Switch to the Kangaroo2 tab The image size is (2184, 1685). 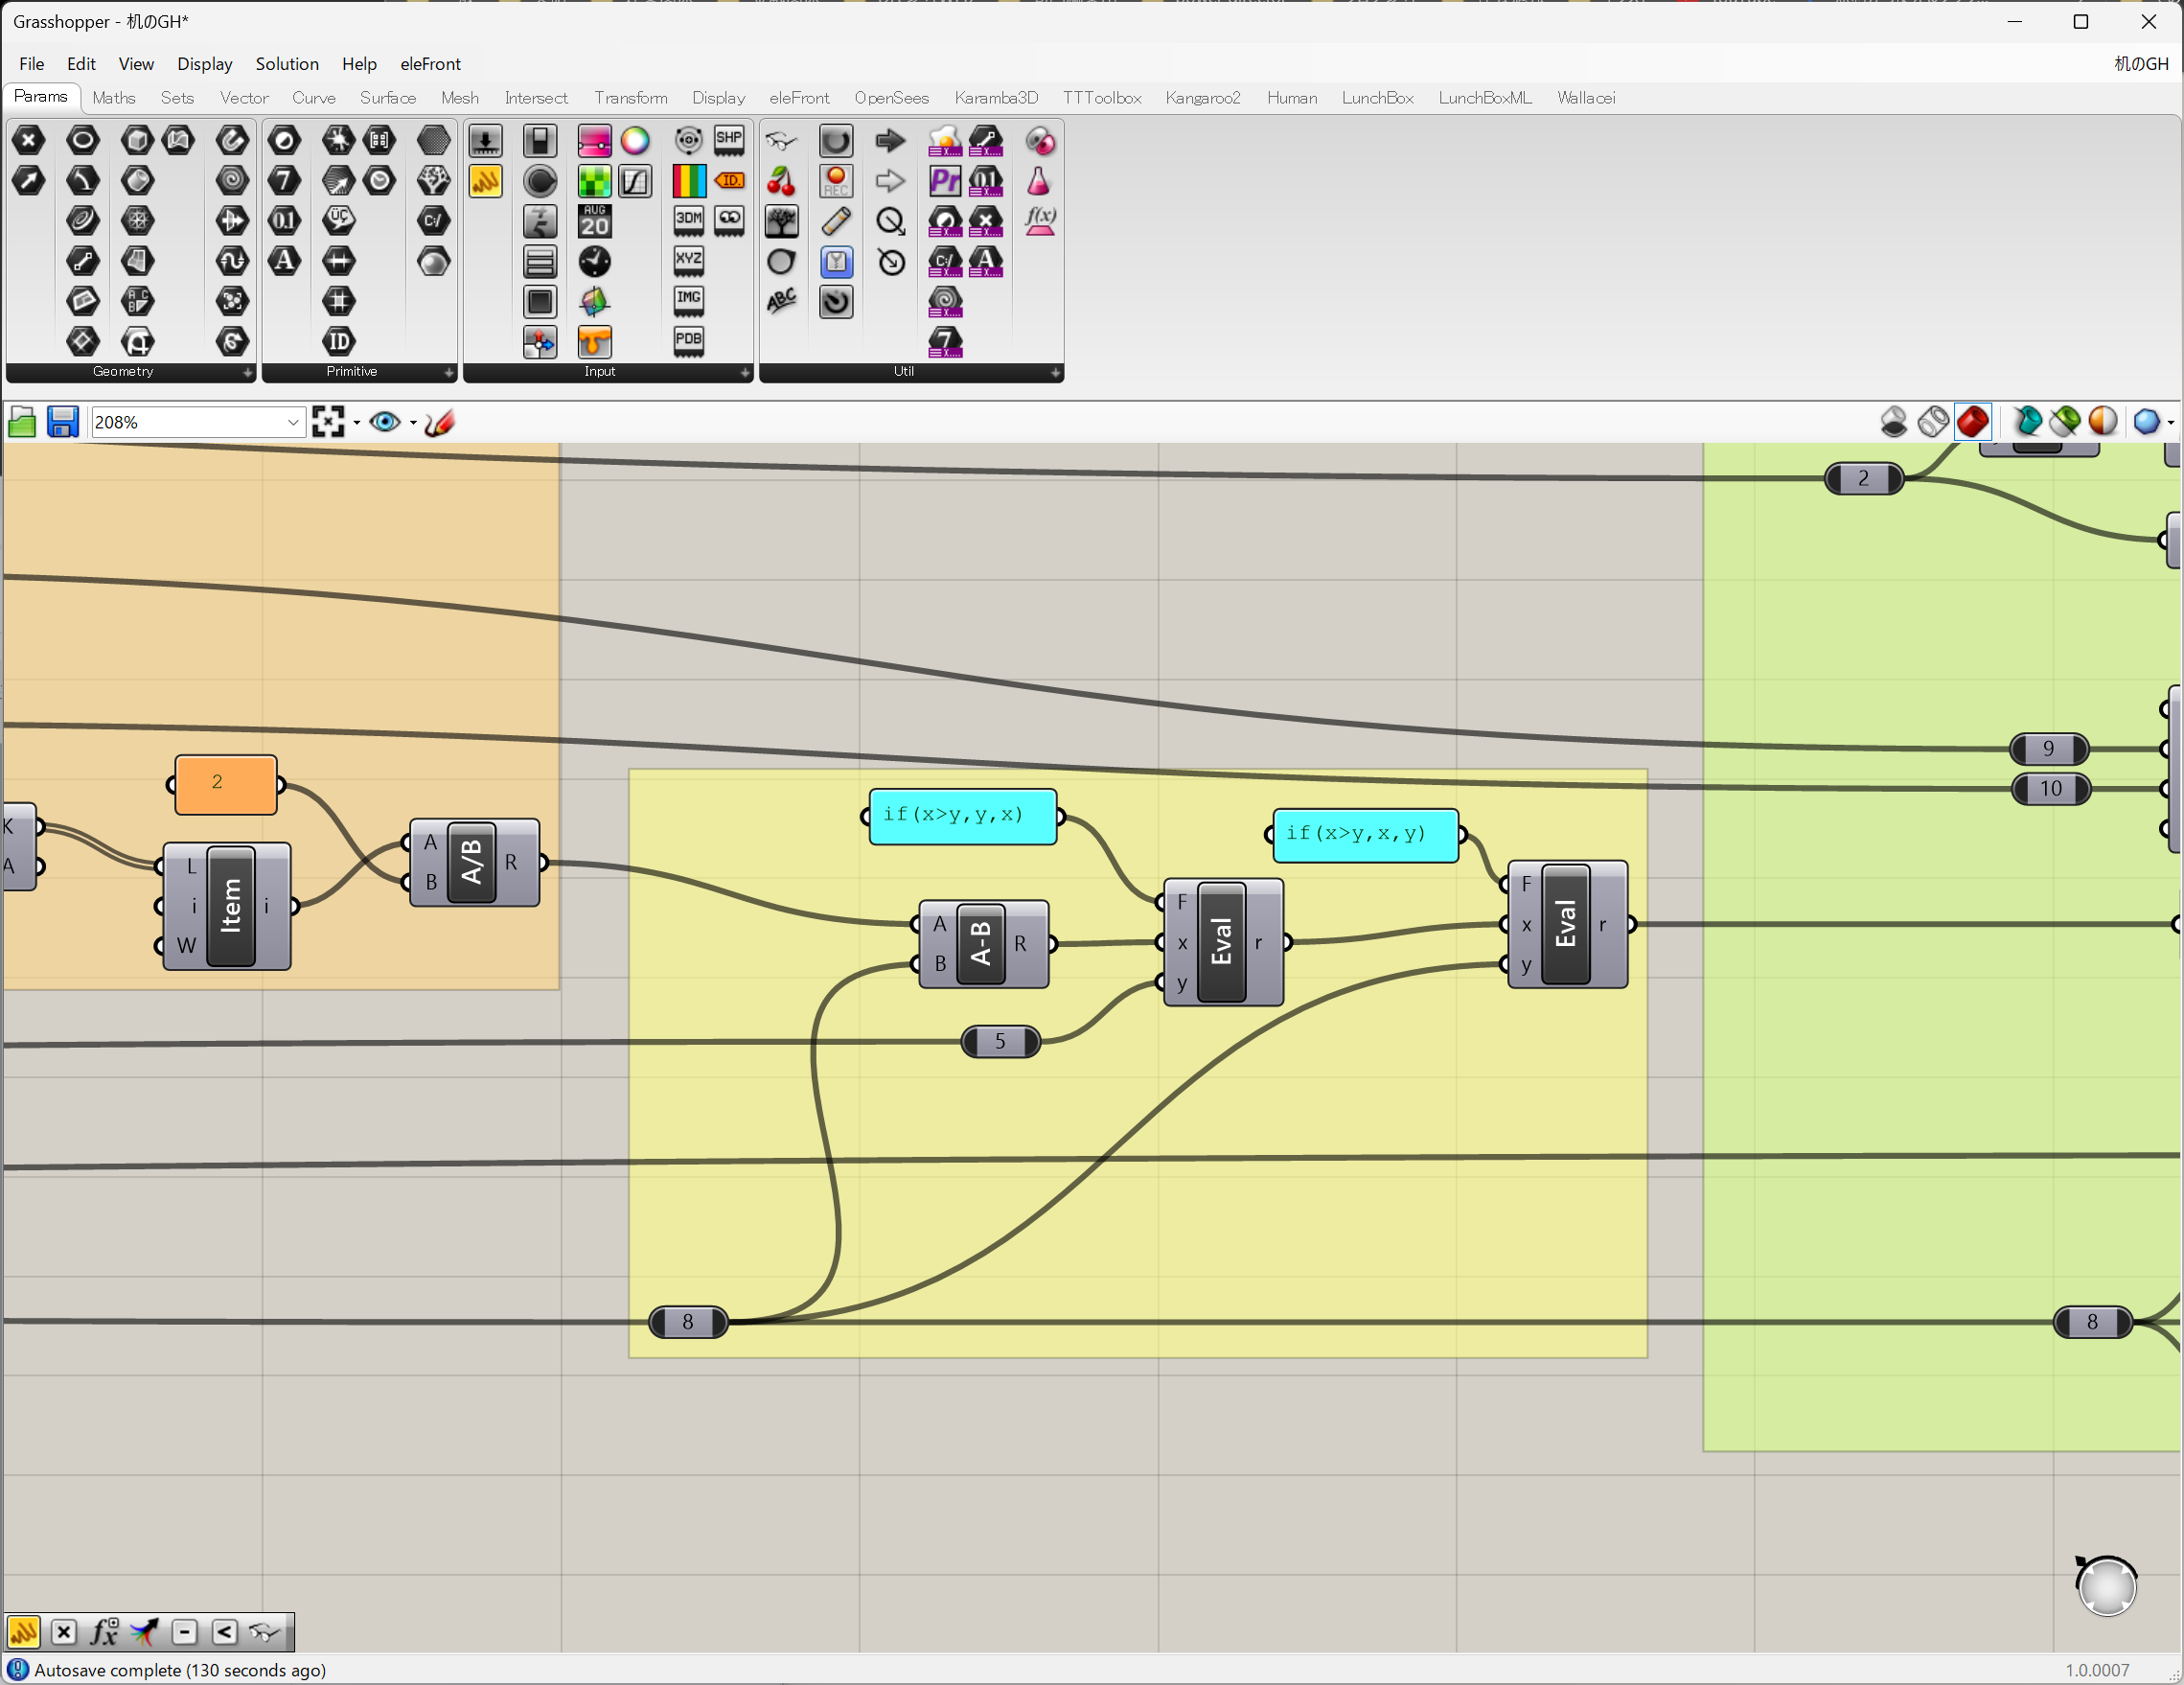tap(1202, 98)
